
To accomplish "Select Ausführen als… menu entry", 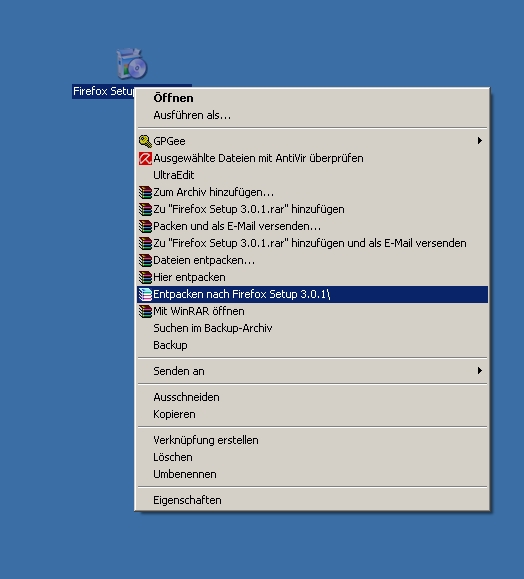I will (312, 115).
